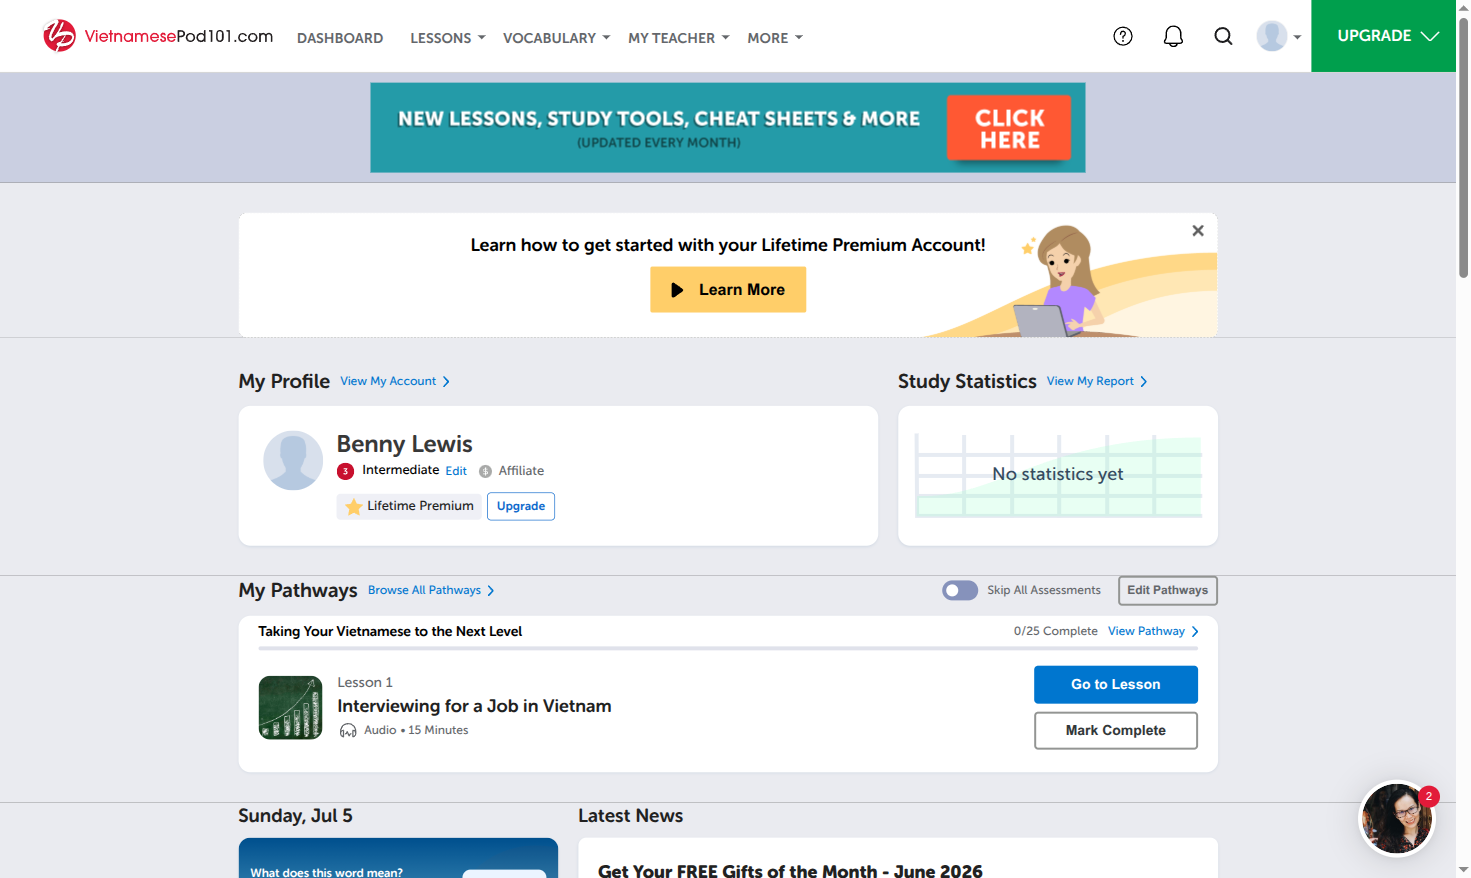
Task: Edit the Intermediate level setting
Action: [456, 471]
